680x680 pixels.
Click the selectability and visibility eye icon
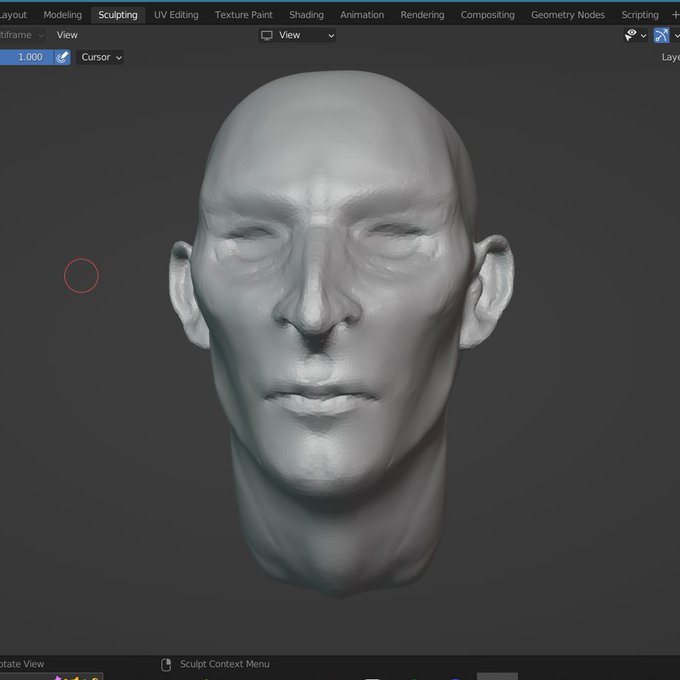(630, 35)
